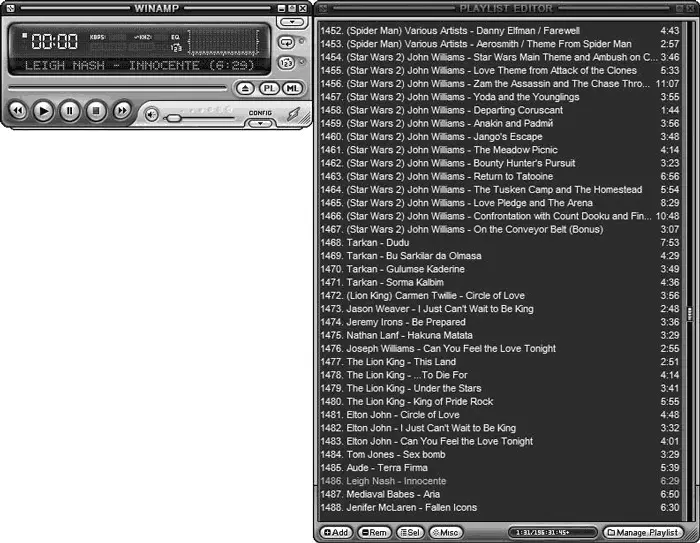Toggle the media library with ML
Viewport: 700px width, 543px height.
(291, 89)
